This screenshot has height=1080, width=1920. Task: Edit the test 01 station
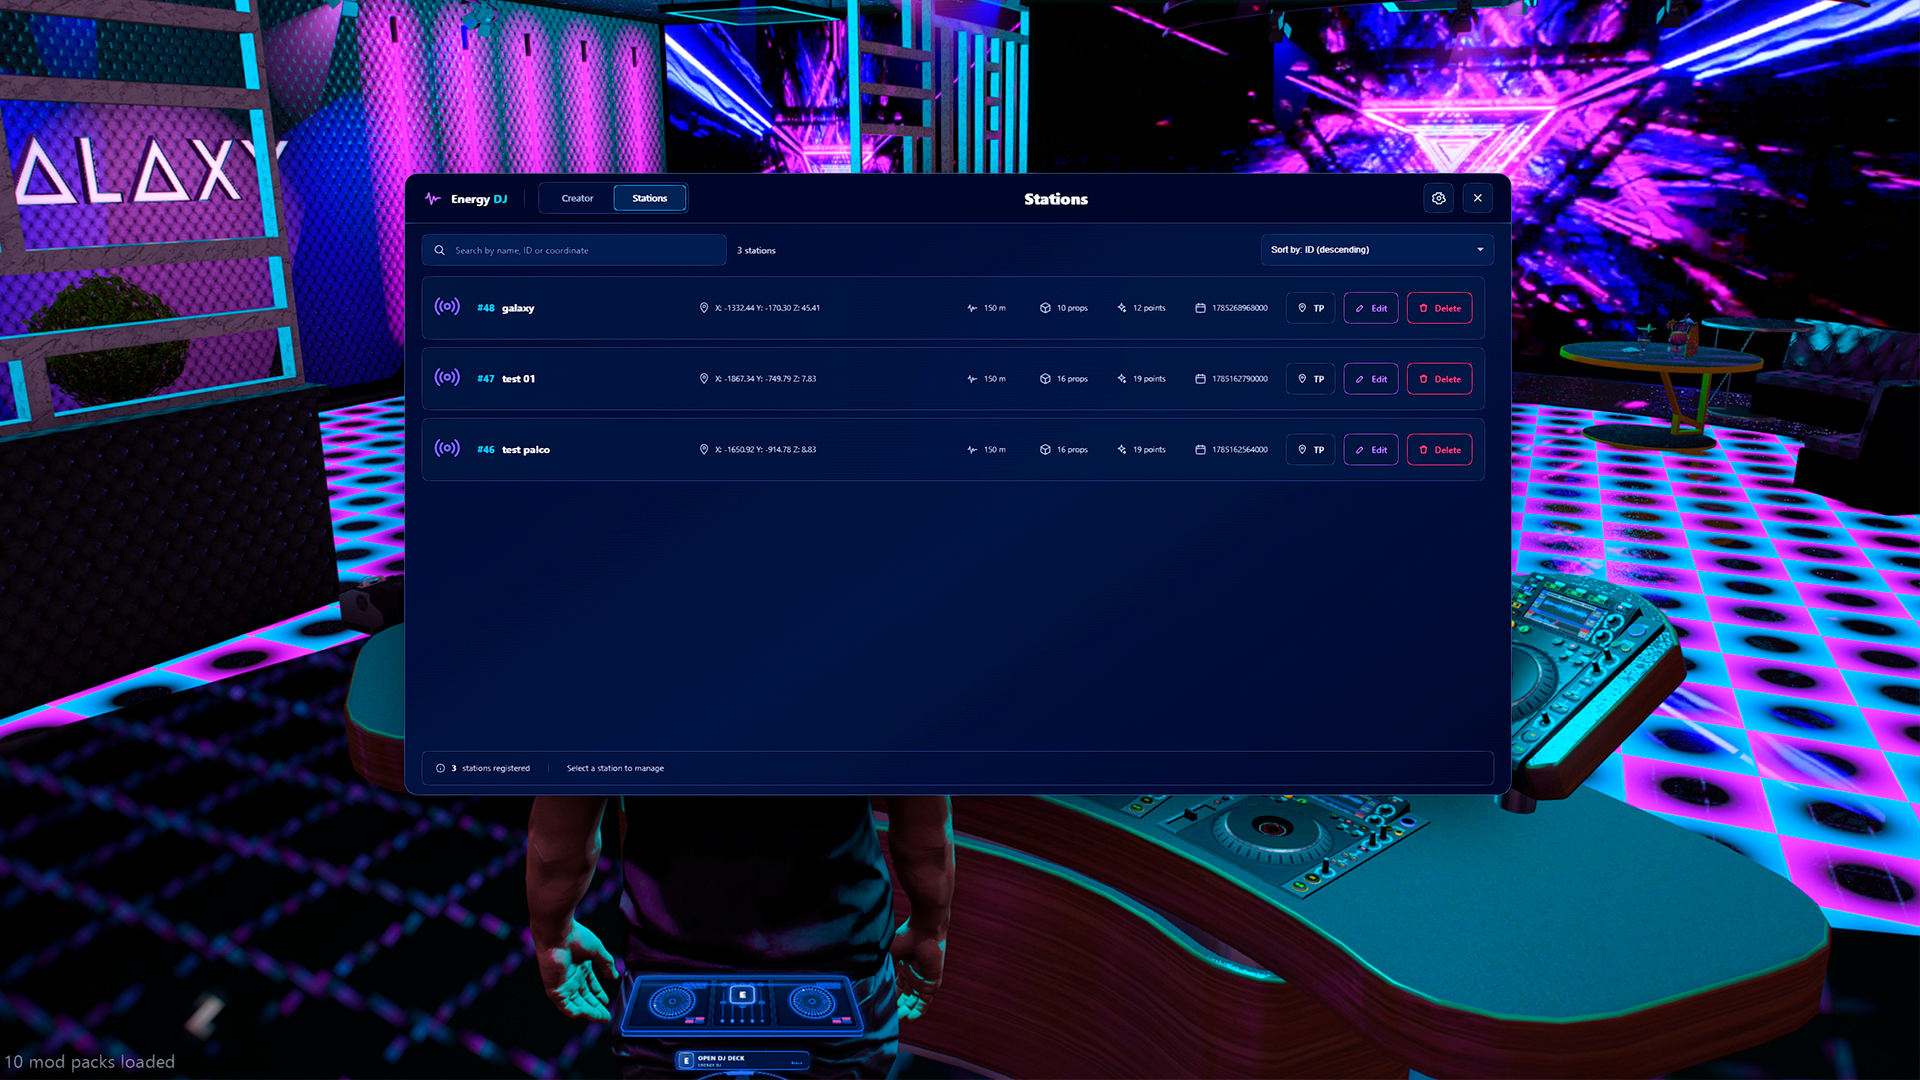coord(1371,379)
